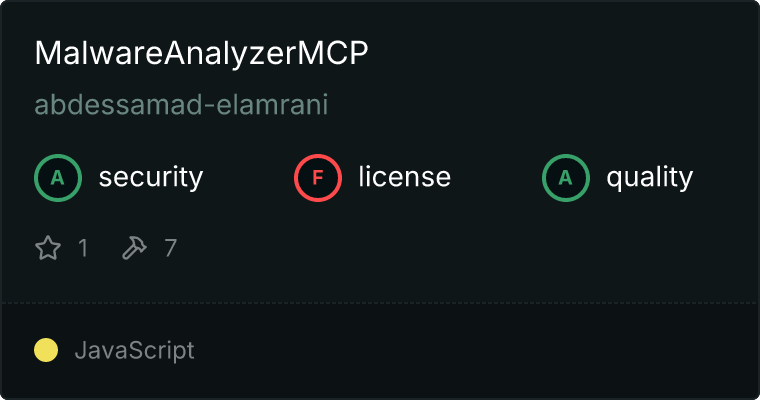
Task: Click the hammer tools icon
Action: (134, 248)
